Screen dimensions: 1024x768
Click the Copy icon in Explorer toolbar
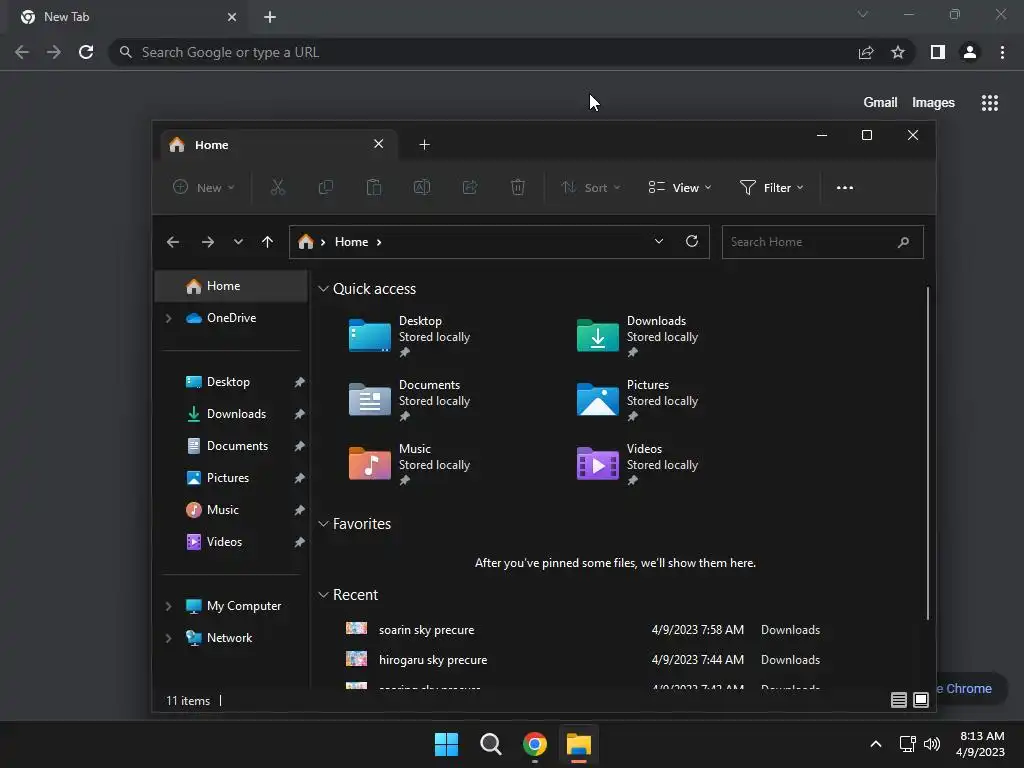325,187
